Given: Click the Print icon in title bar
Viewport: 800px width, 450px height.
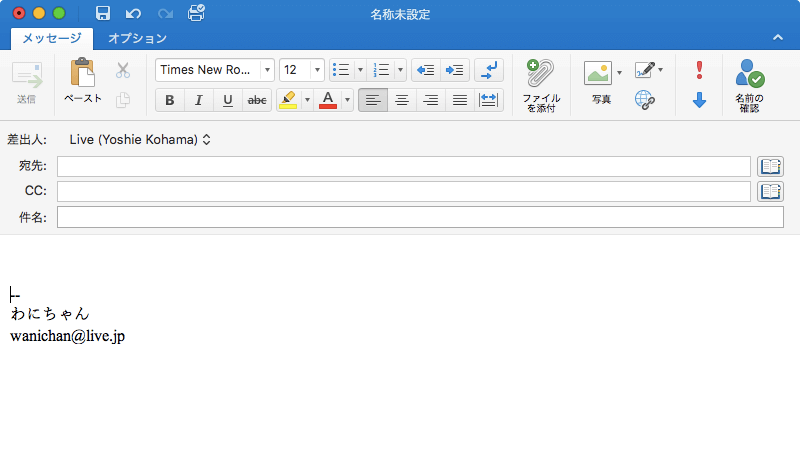Looking at the screenshot, I should [196, 13].
